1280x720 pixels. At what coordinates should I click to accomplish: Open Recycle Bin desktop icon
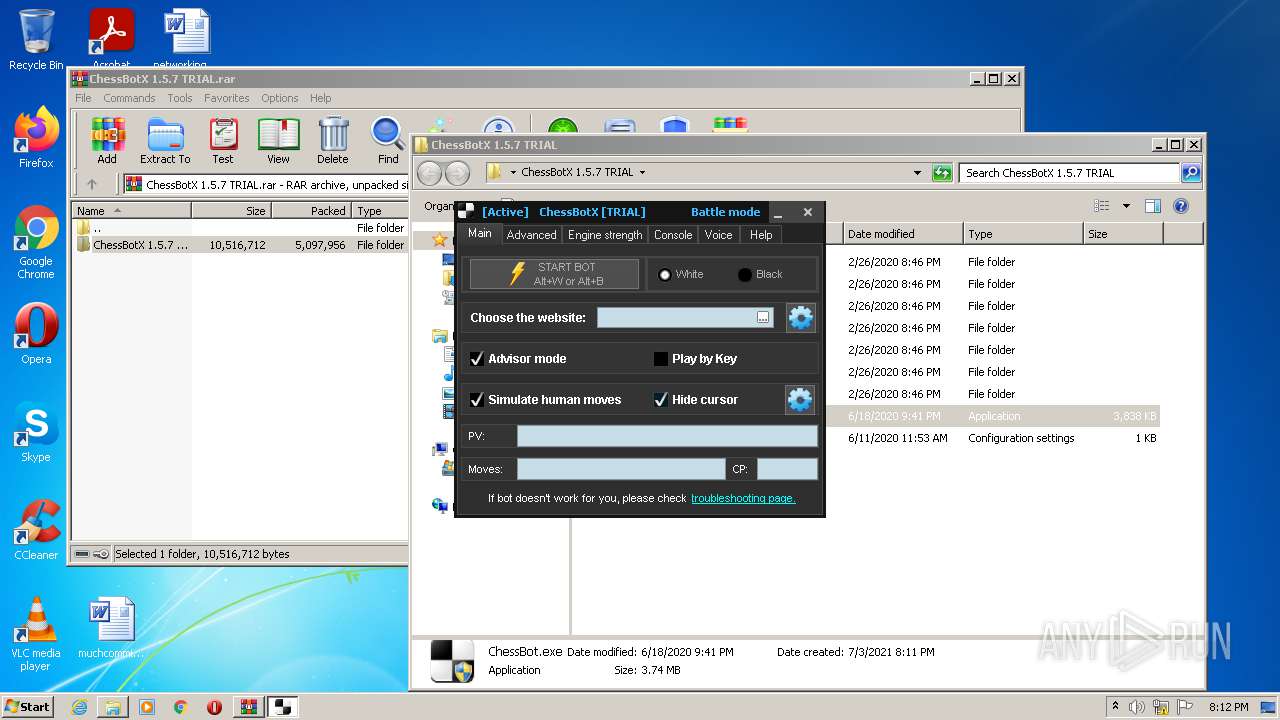click(36, 40)
